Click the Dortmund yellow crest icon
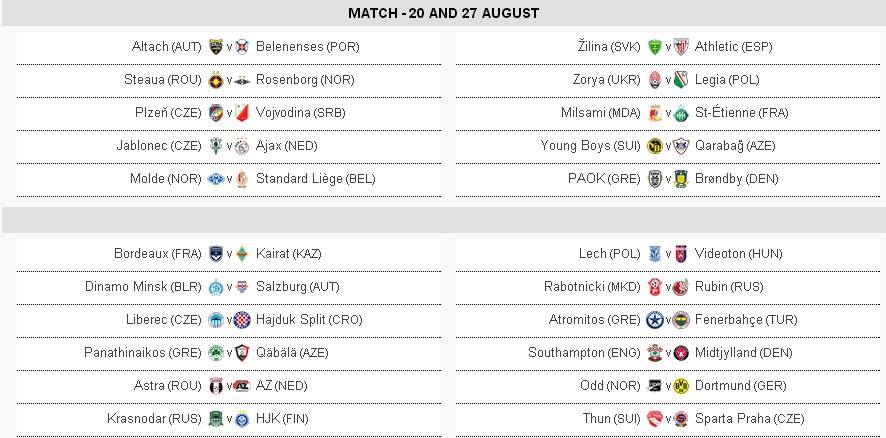 (x=682, y=386)
